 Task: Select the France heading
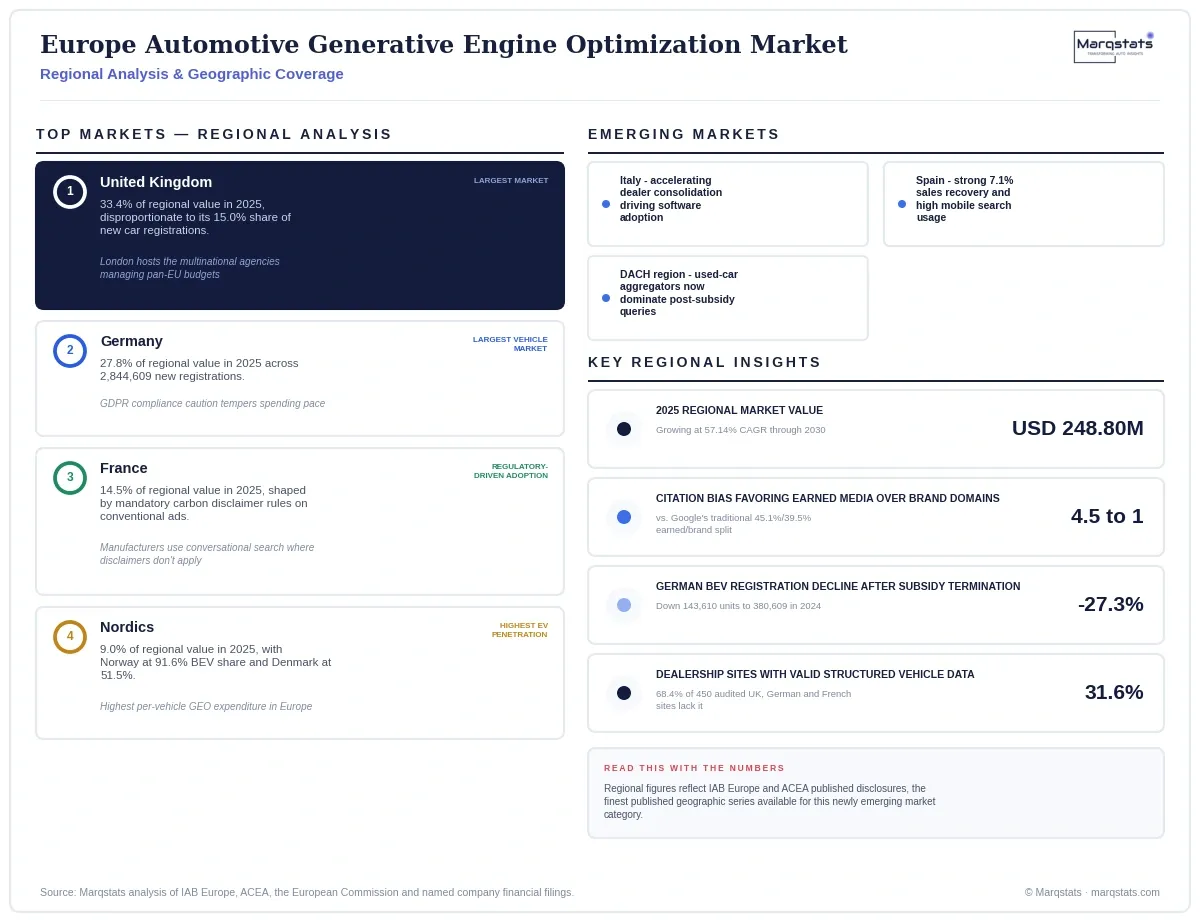[124, 468]
